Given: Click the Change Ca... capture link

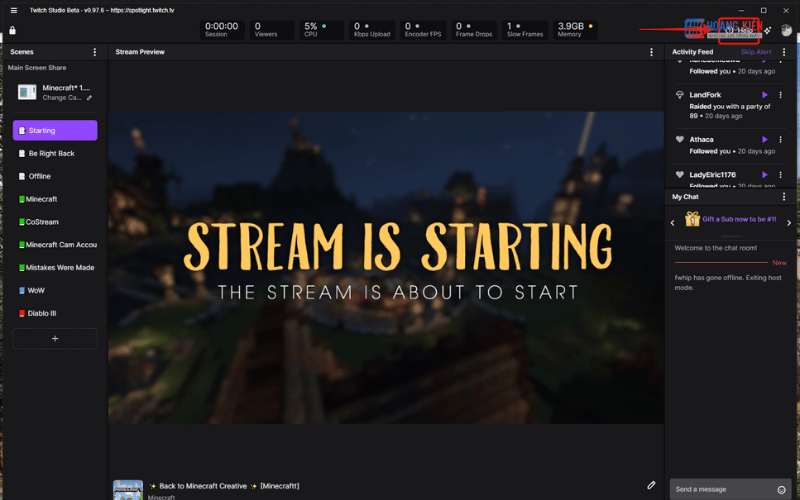Looking at the screenshot, I should pos(62,98).
